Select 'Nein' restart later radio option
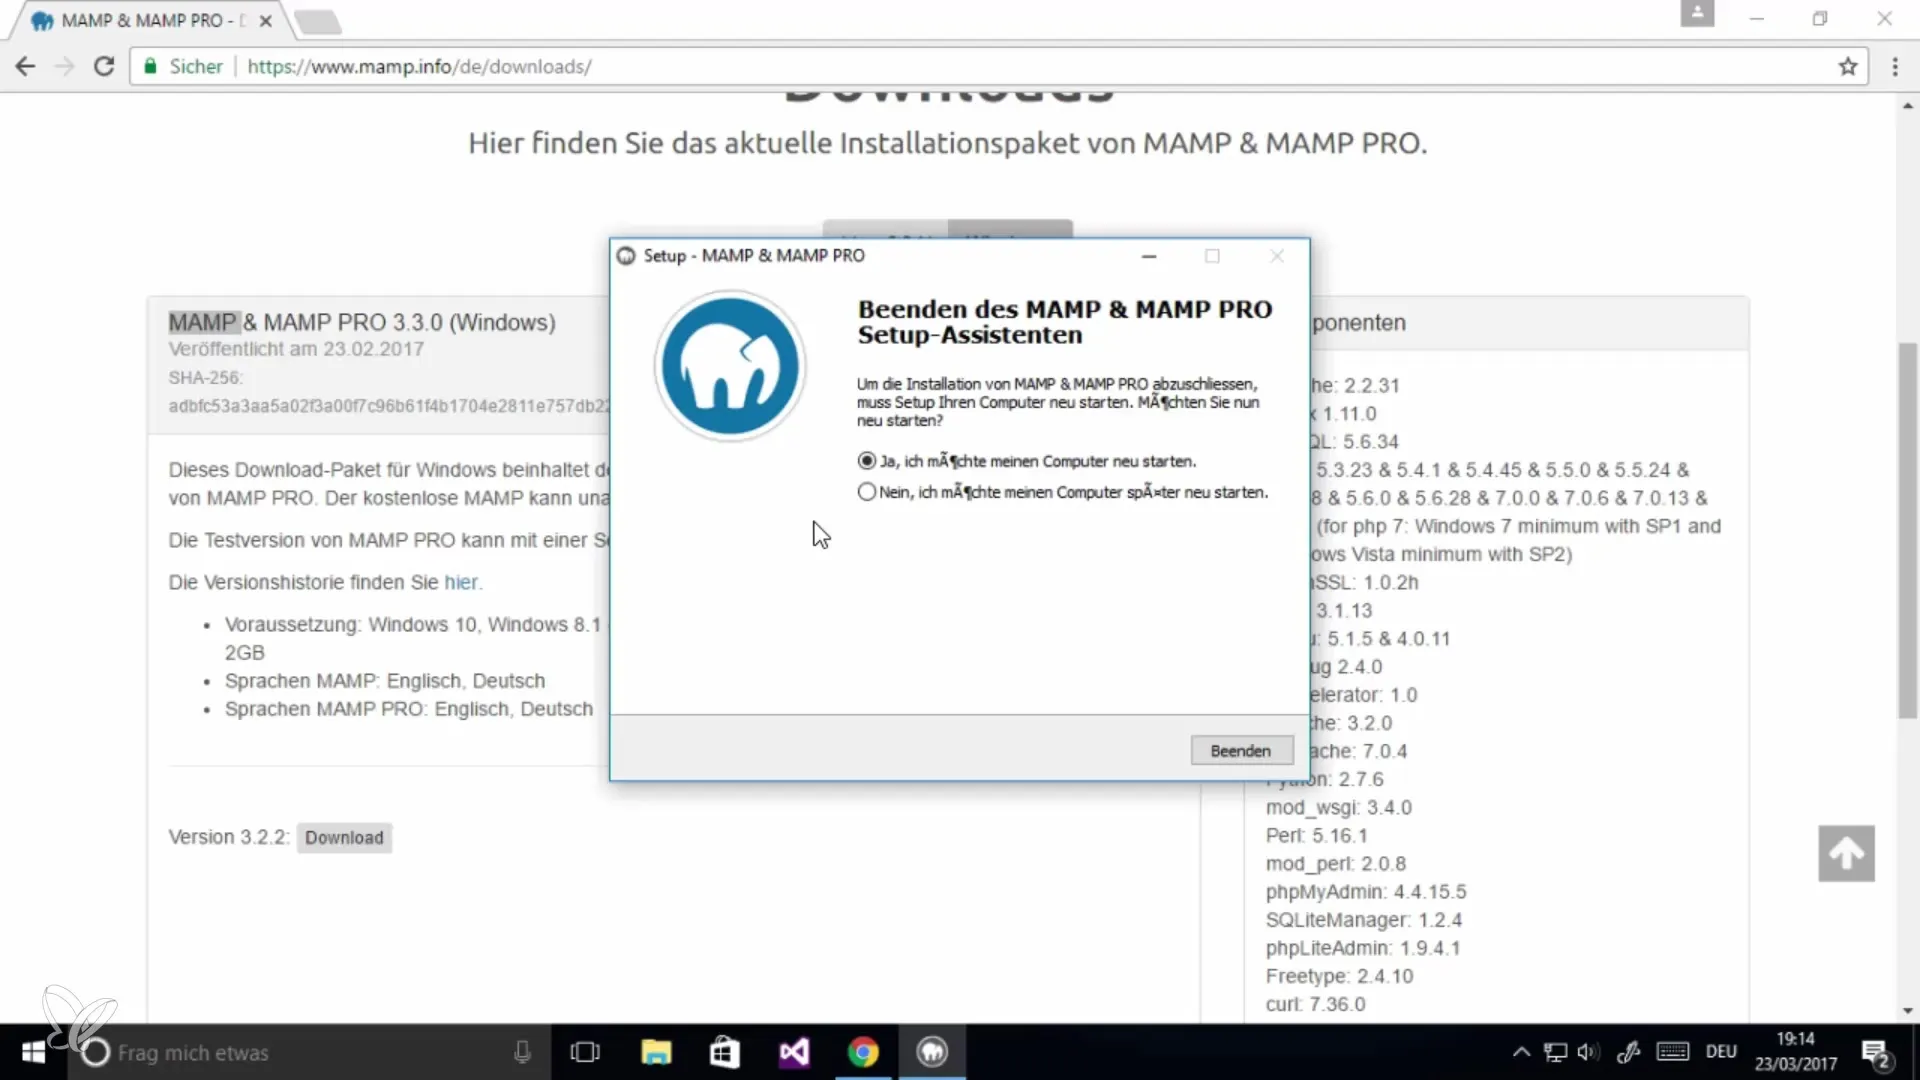The height and width of the screenshot is (1080, 1920). click(867, 492)
